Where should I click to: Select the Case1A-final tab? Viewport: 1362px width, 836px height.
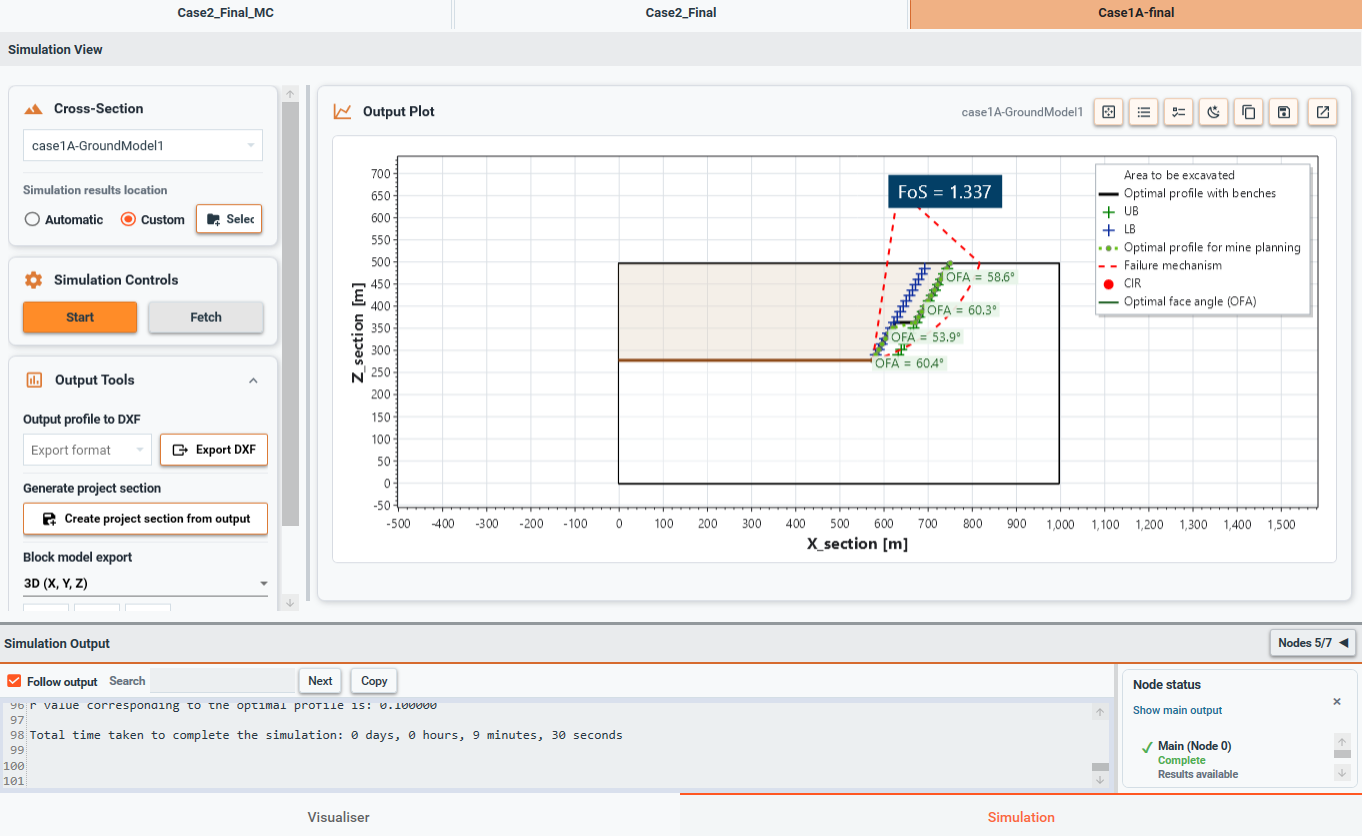1136,13
